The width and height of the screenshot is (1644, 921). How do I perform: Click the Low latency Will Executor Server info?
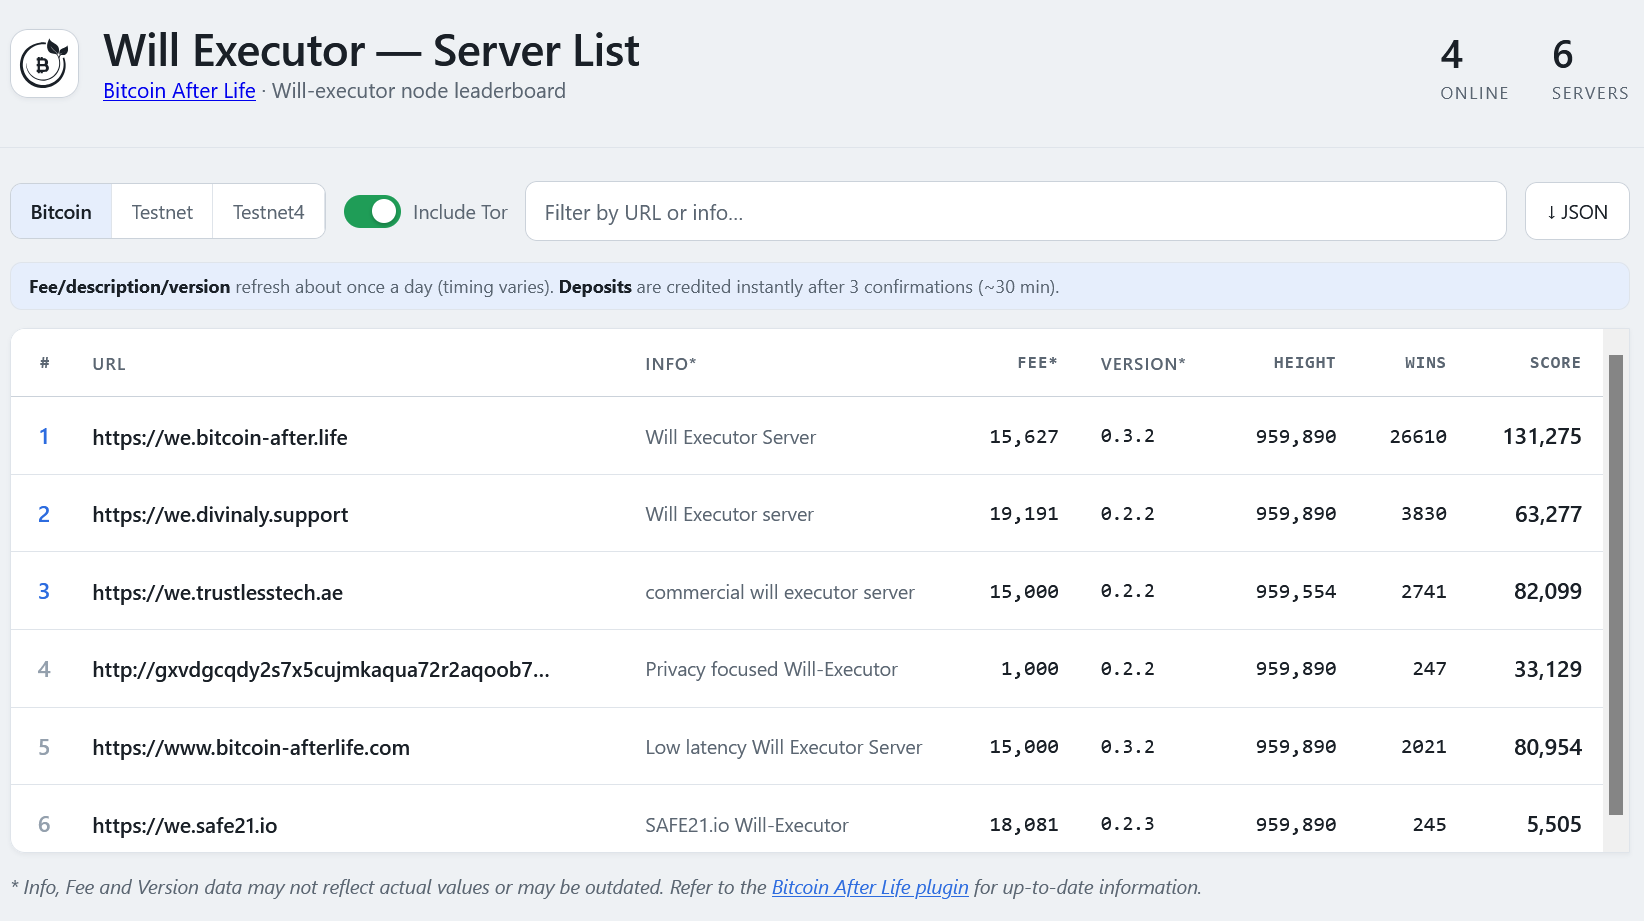pyautogui.click(x=783, y=747)
